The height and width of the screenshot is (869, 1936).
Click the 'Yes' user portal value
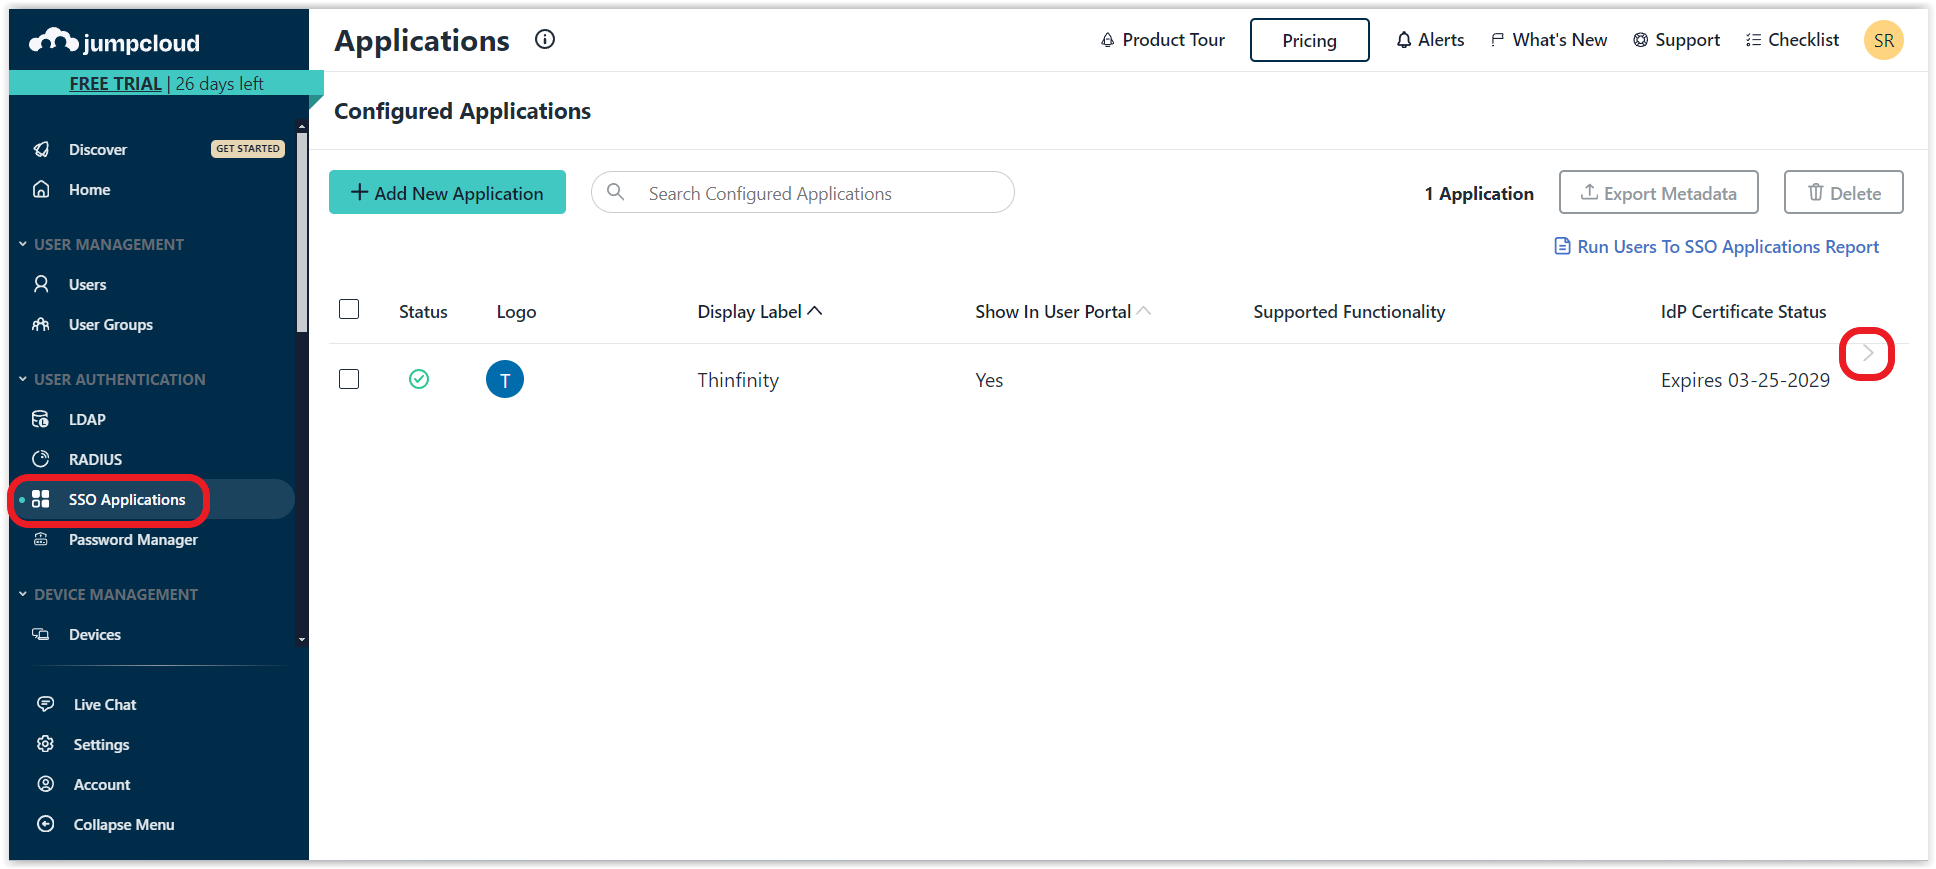click(989, 380)
